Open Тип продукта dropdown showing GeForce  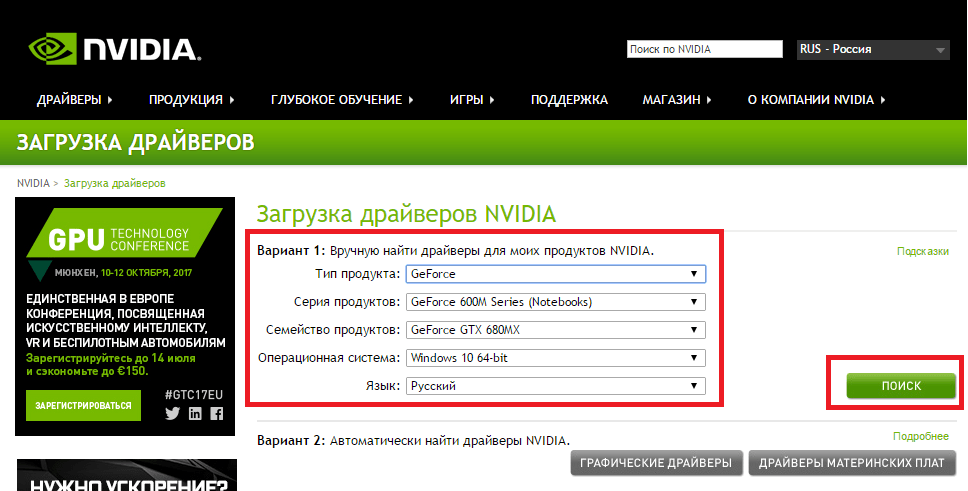555,274
